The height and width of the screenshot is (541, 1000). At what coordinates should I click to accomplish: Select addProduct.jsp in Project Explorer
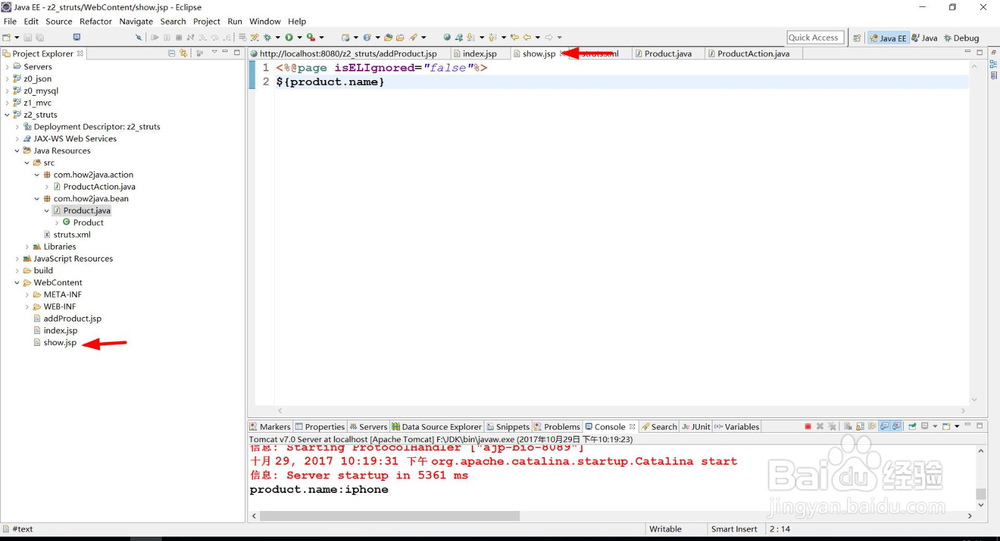coord(72,318)
